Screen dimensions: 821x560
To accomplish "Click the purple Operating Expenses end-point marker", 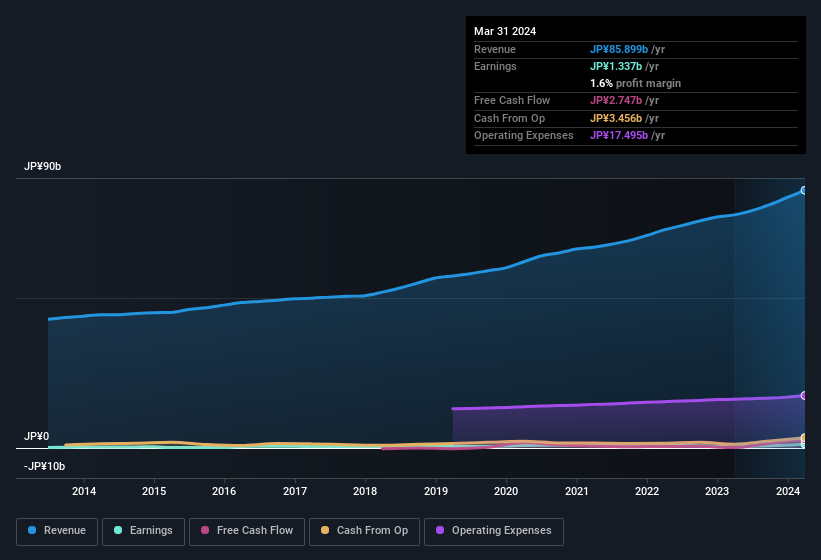I will point(804,396).
